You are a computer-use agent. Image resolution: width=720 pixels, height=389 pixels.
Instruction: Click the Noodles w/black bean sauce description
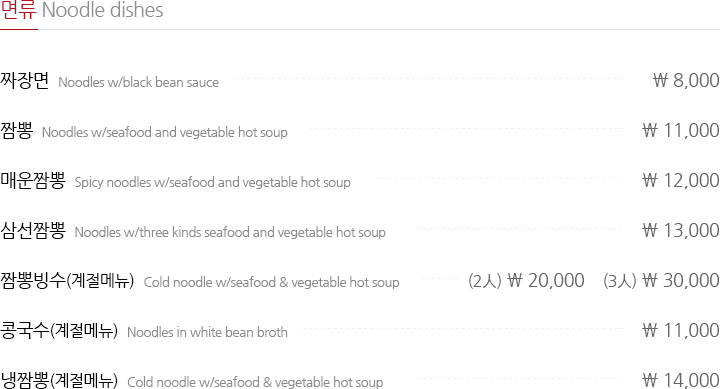pyautogui.click(x=139, y=82)
